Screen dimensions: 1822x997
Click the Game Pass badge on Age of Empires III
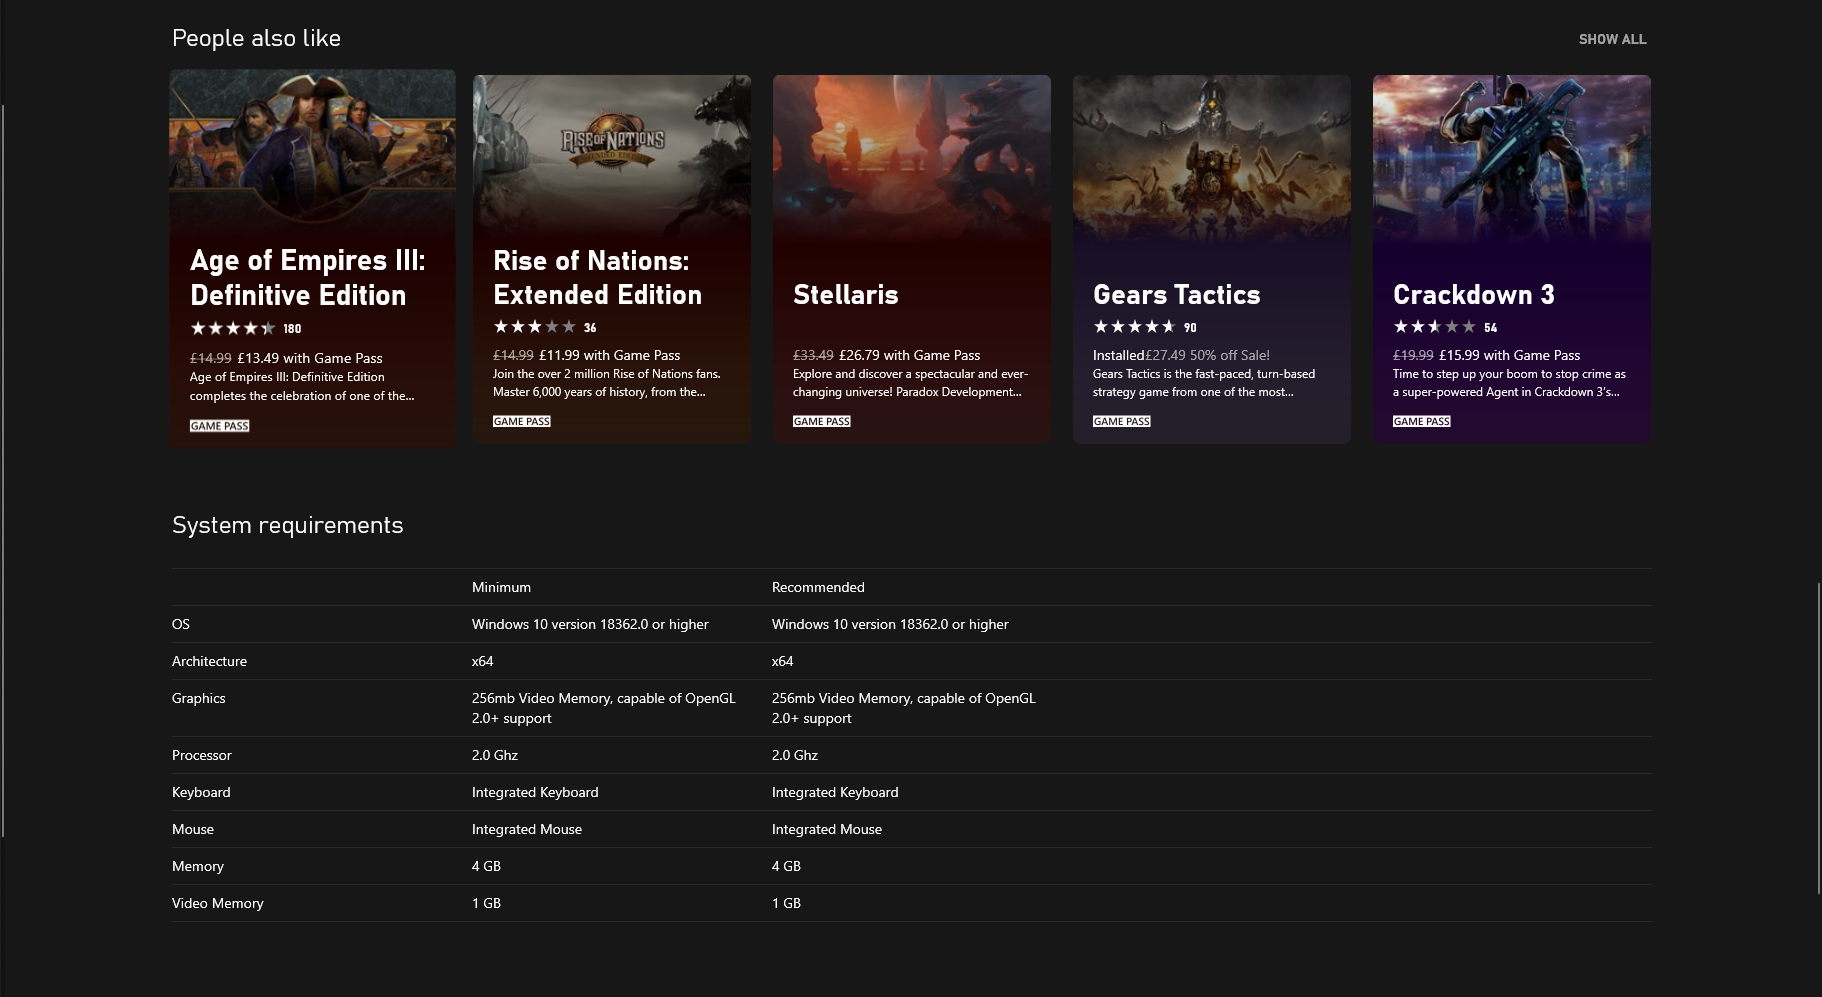point(220,426)
